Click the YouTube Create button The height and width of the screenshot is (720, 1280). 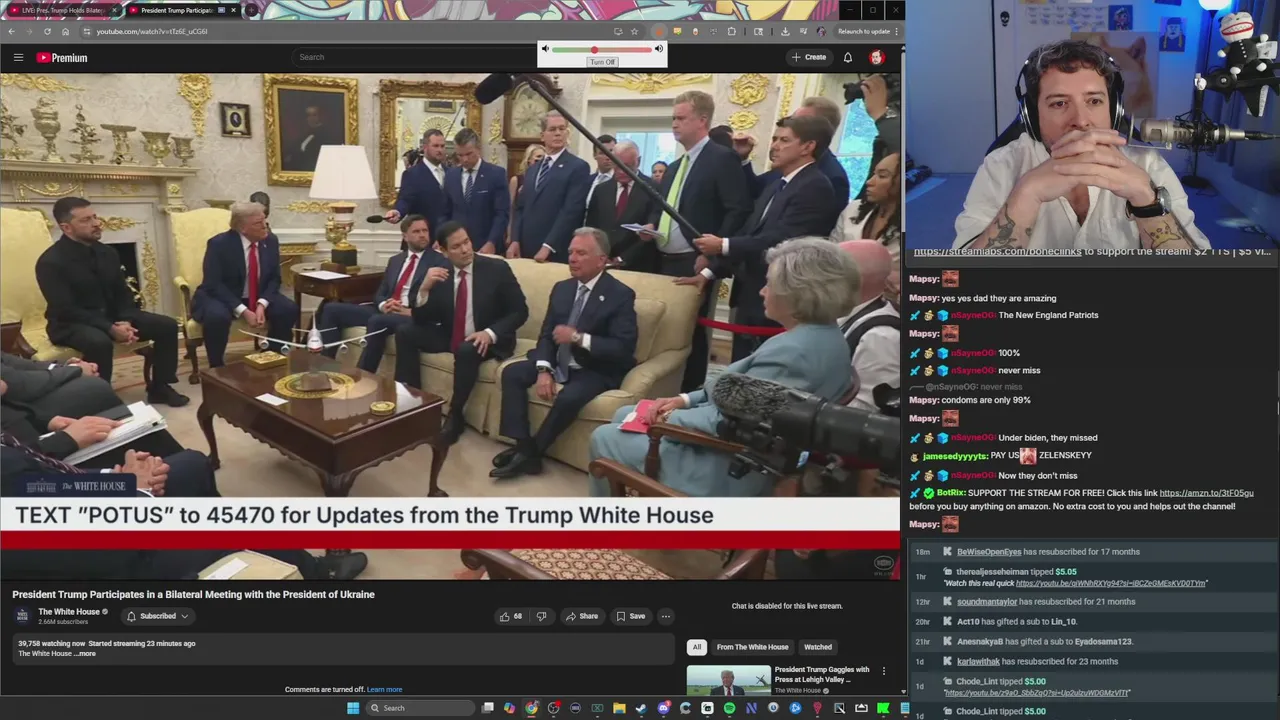(x=809, y=57)
